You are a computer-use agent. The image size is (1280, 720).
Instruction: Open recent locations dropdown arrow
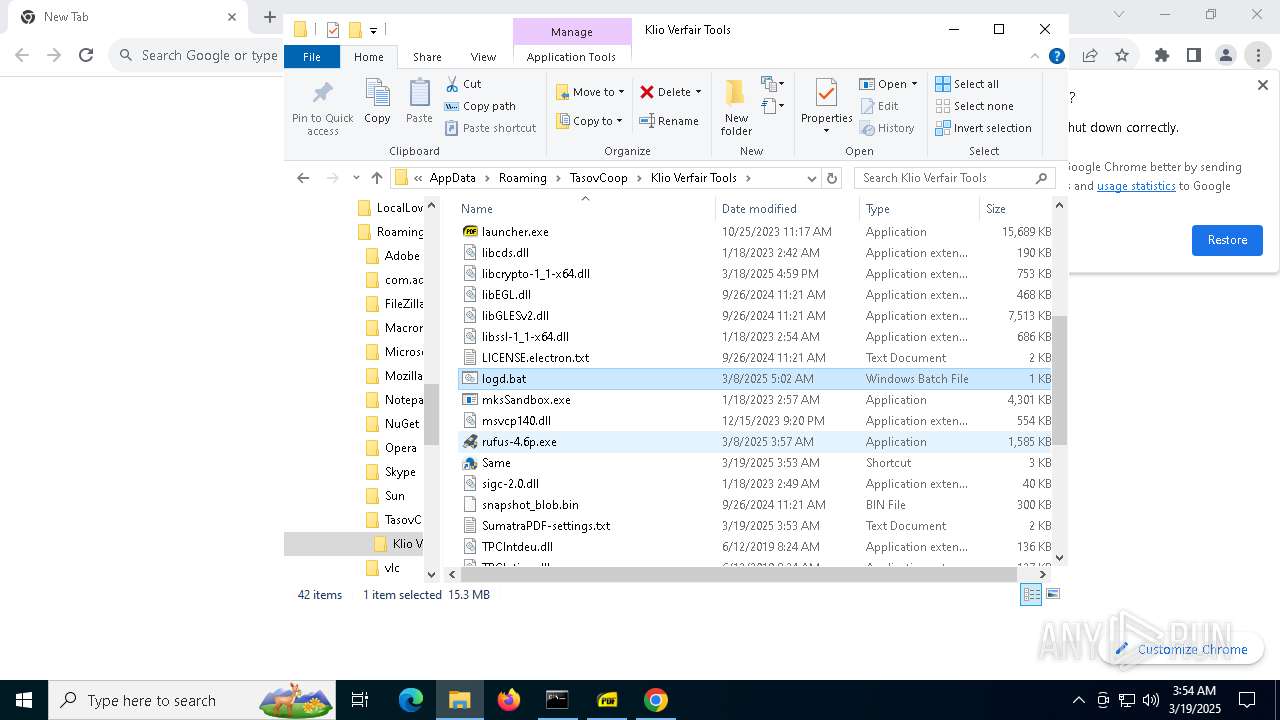[x=356, y=178]
